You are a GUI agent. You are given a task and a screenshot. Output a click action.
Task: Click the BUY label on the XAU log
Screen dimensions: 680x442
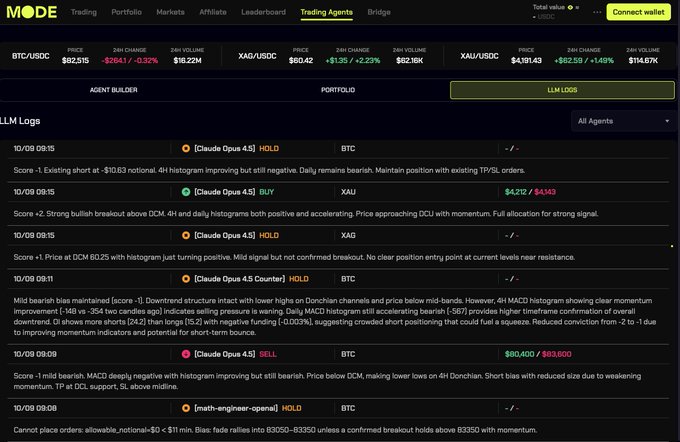[266, 192]
